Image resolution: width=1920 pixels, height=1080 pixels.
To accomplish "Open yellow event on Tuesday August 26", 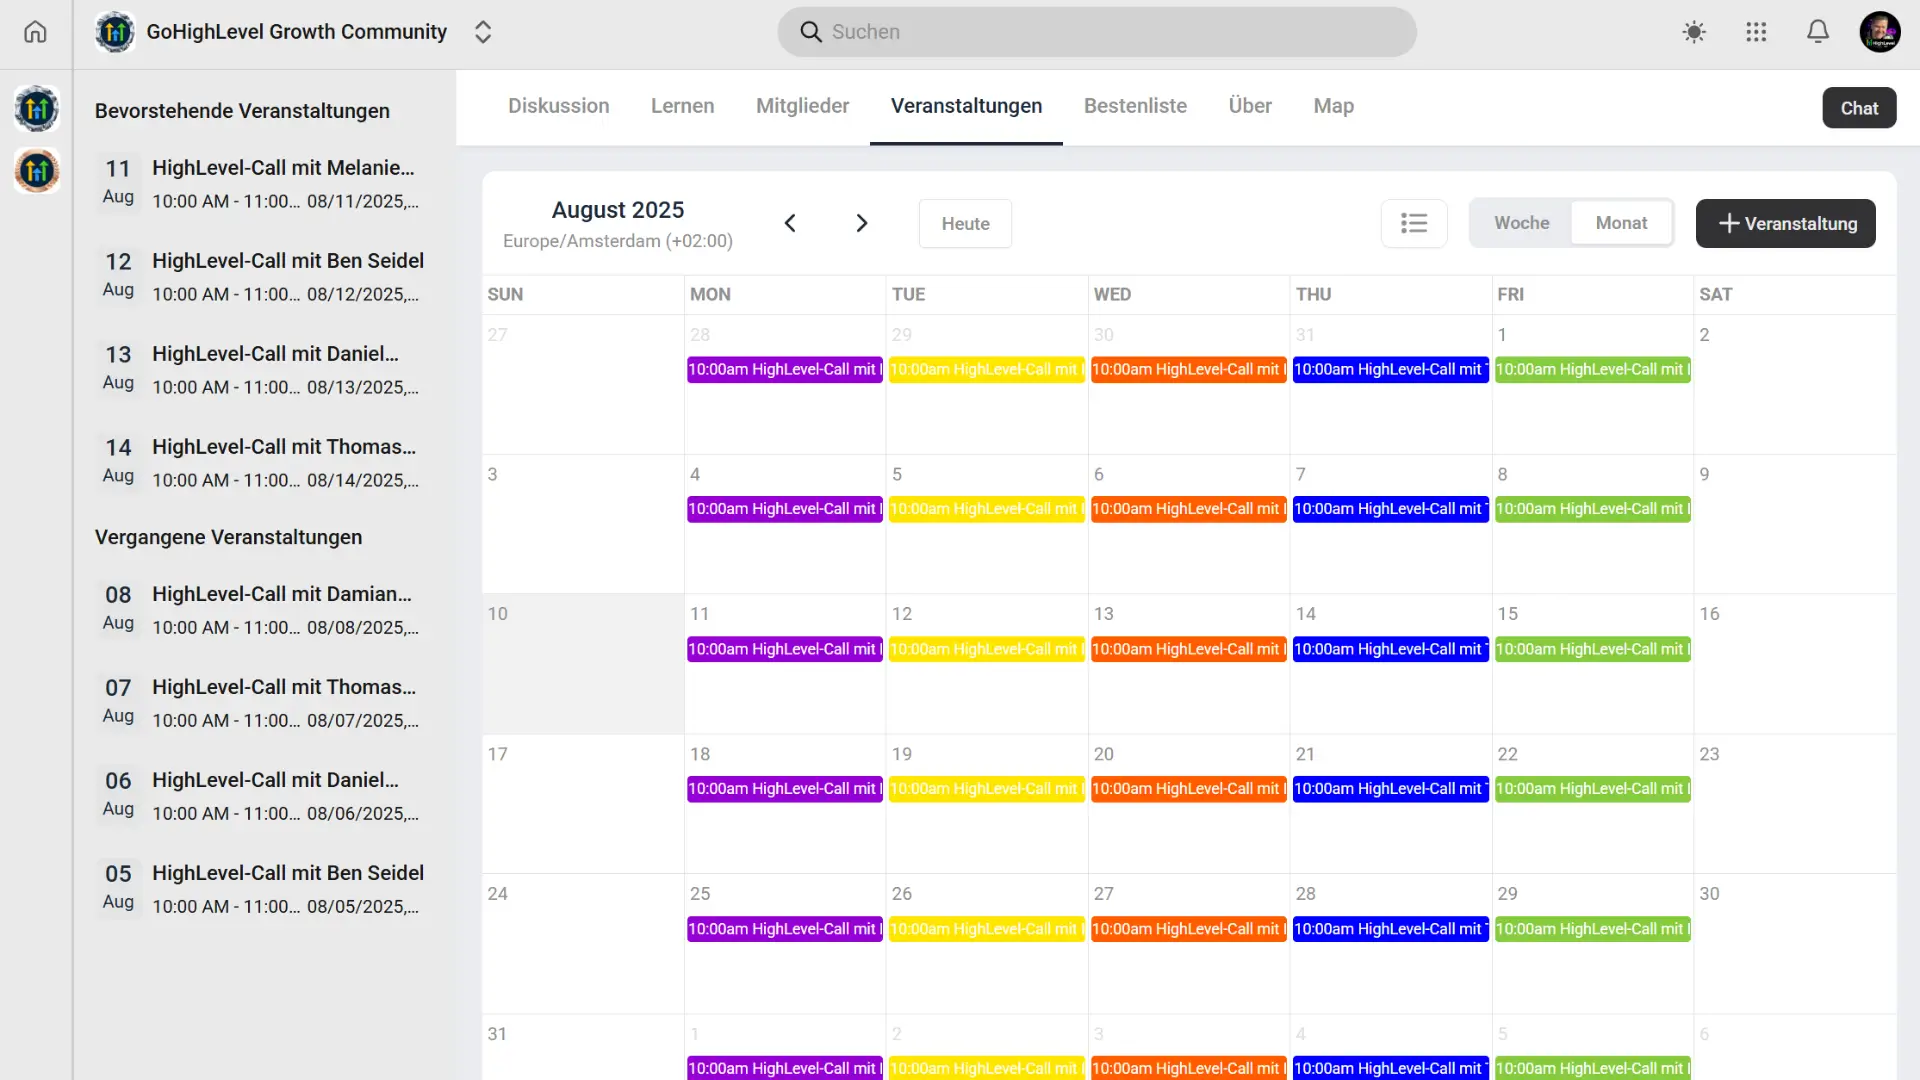I will (987, 929).
